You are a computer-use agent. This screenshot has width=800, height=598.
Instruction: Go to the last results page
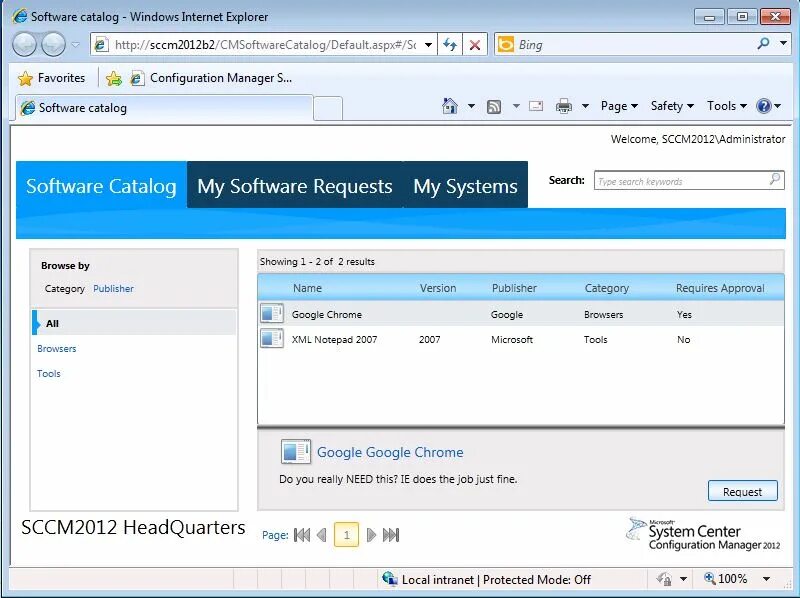[391, 535]
